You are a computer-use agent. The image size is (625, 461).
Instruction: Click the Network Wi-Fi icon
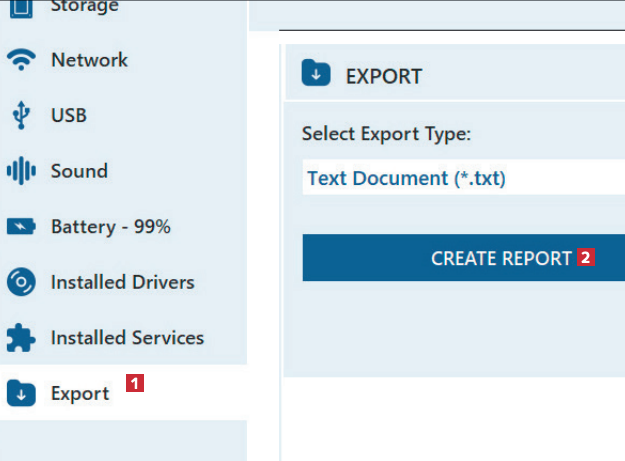click(21, 61)
